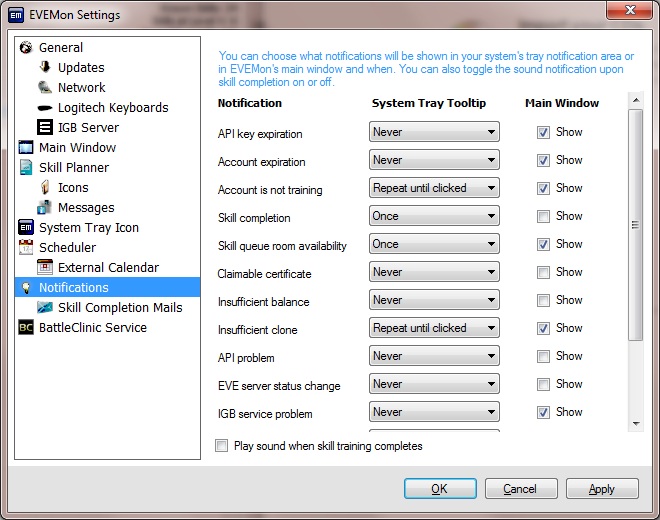The image size is (660, 520).
Task: Open API key expiration tooltip dropdown
Action: [x=434, y=132]
